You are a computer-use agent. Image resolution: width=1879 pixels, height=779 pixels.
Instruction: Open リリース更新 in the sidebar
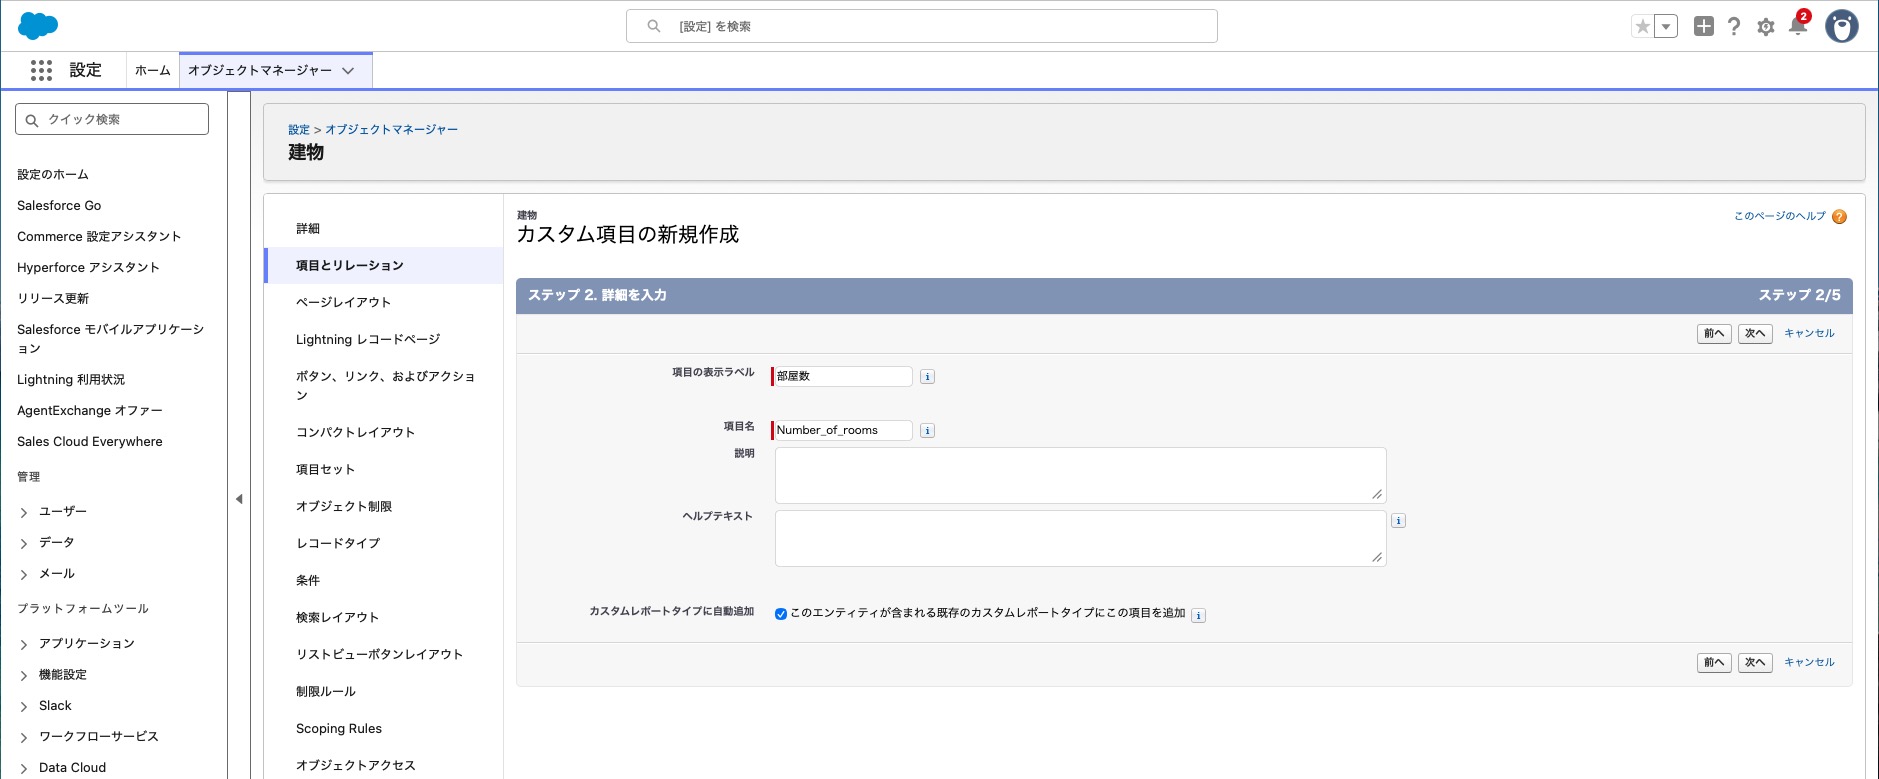pyautogui.click(x=53, y=298)
